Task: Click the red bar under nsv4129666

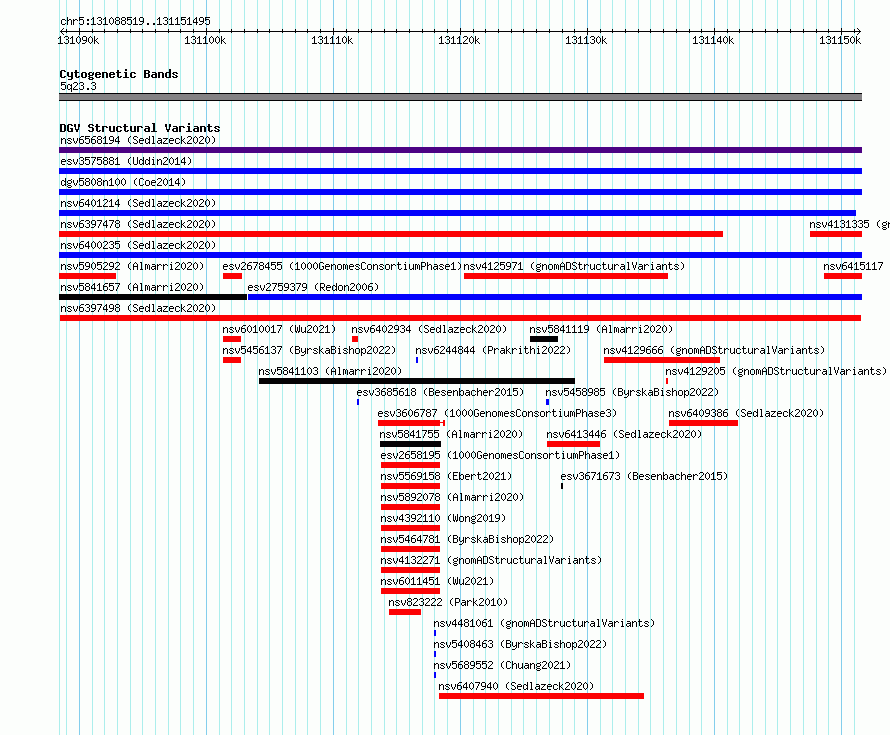Action: pyautogui.click(x=662, y=360)
